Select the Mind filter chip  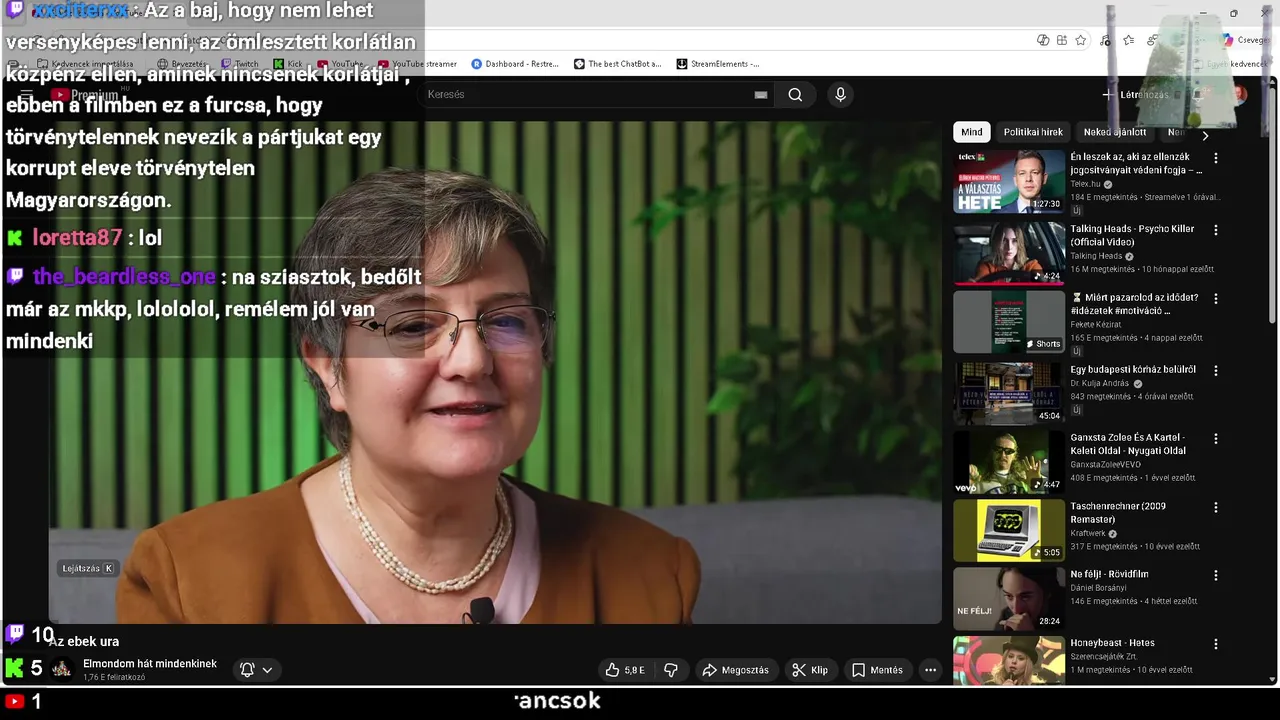click(972, 132)
